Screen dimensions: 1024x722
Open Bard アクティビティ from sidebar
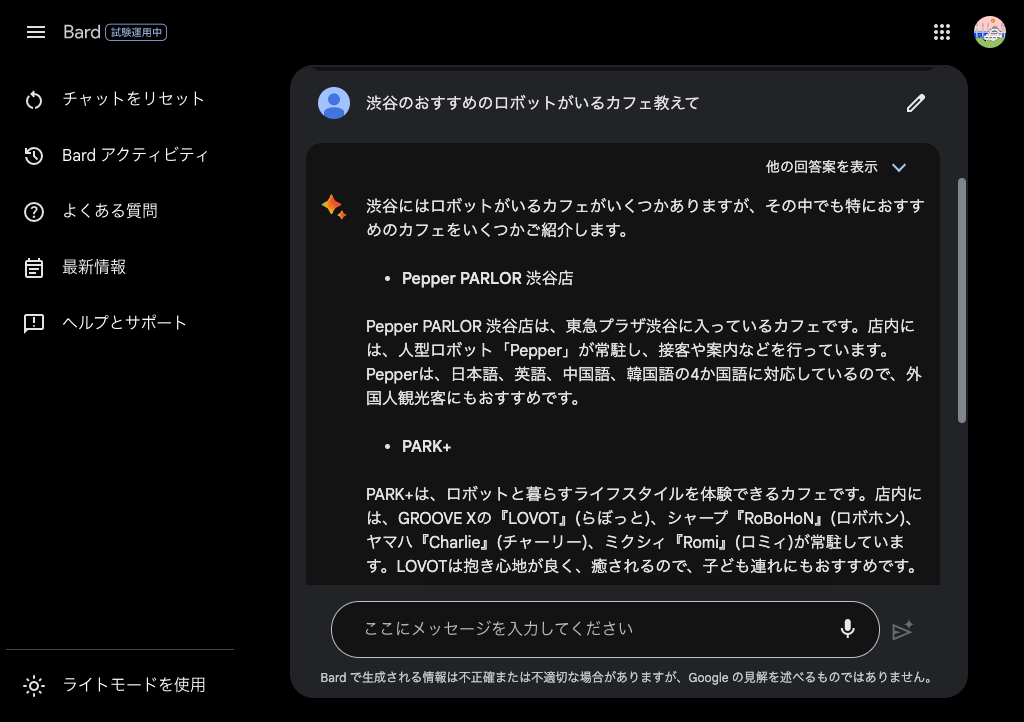(135, 155)
